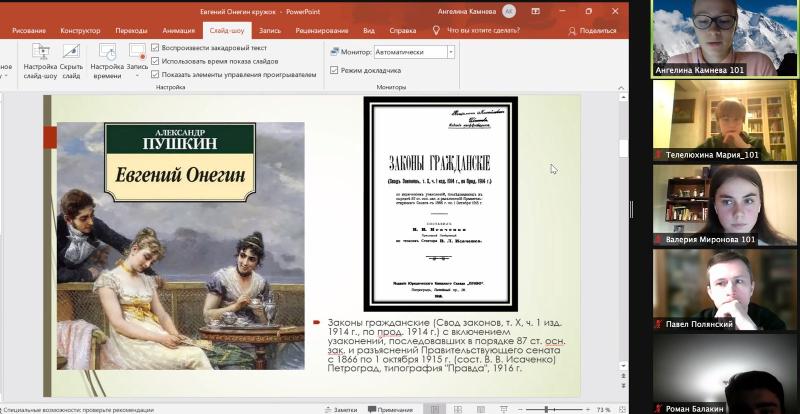Screen dimensions: 800x414
Task: Select the Слайд-шоу tab
Action: pos(227,31)
